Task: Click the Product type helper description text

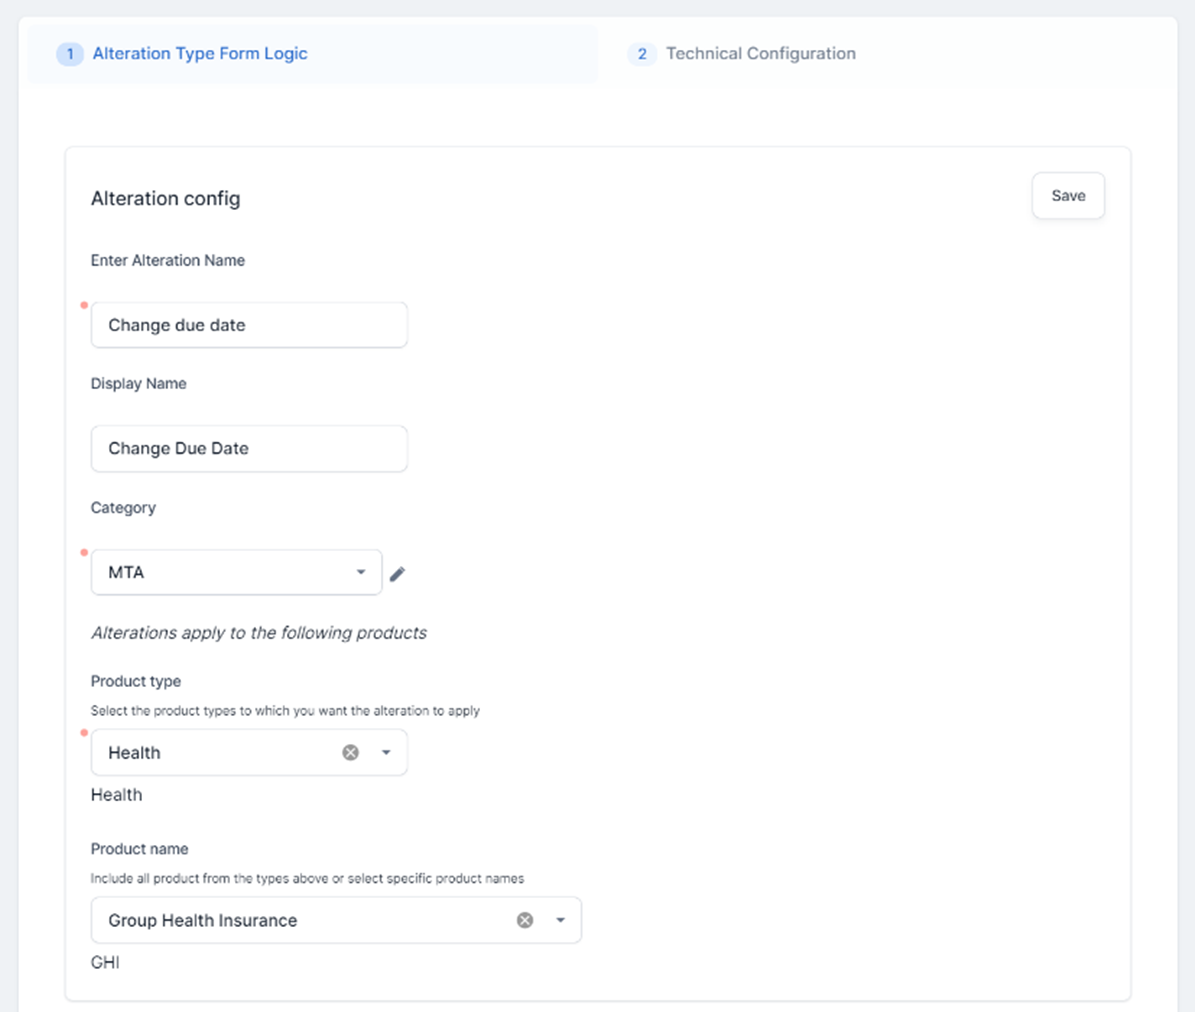Action: pyautogui.click(x=285, y=711)
